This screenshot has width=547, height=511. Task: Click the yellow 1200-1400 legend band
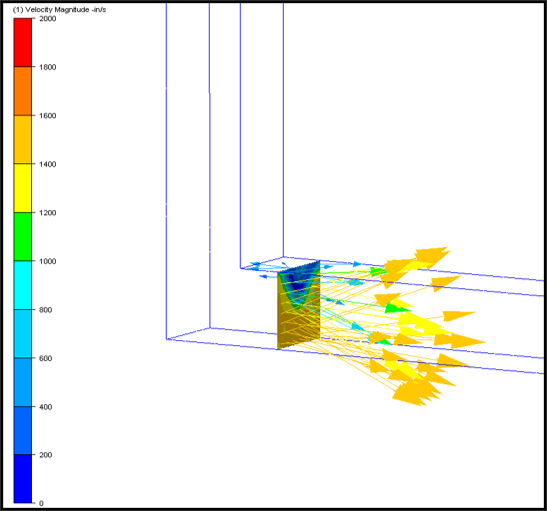[x=23, y=188]
